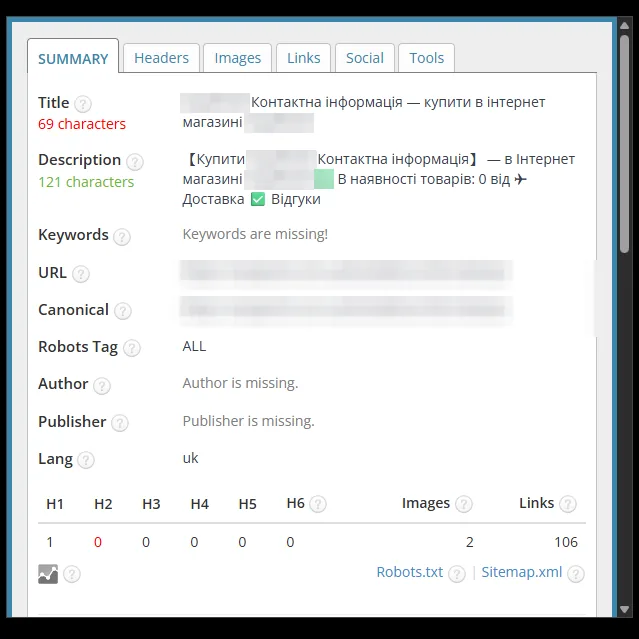
Task: Click 'Keywords are missing!' text
Action: [255, 234]
